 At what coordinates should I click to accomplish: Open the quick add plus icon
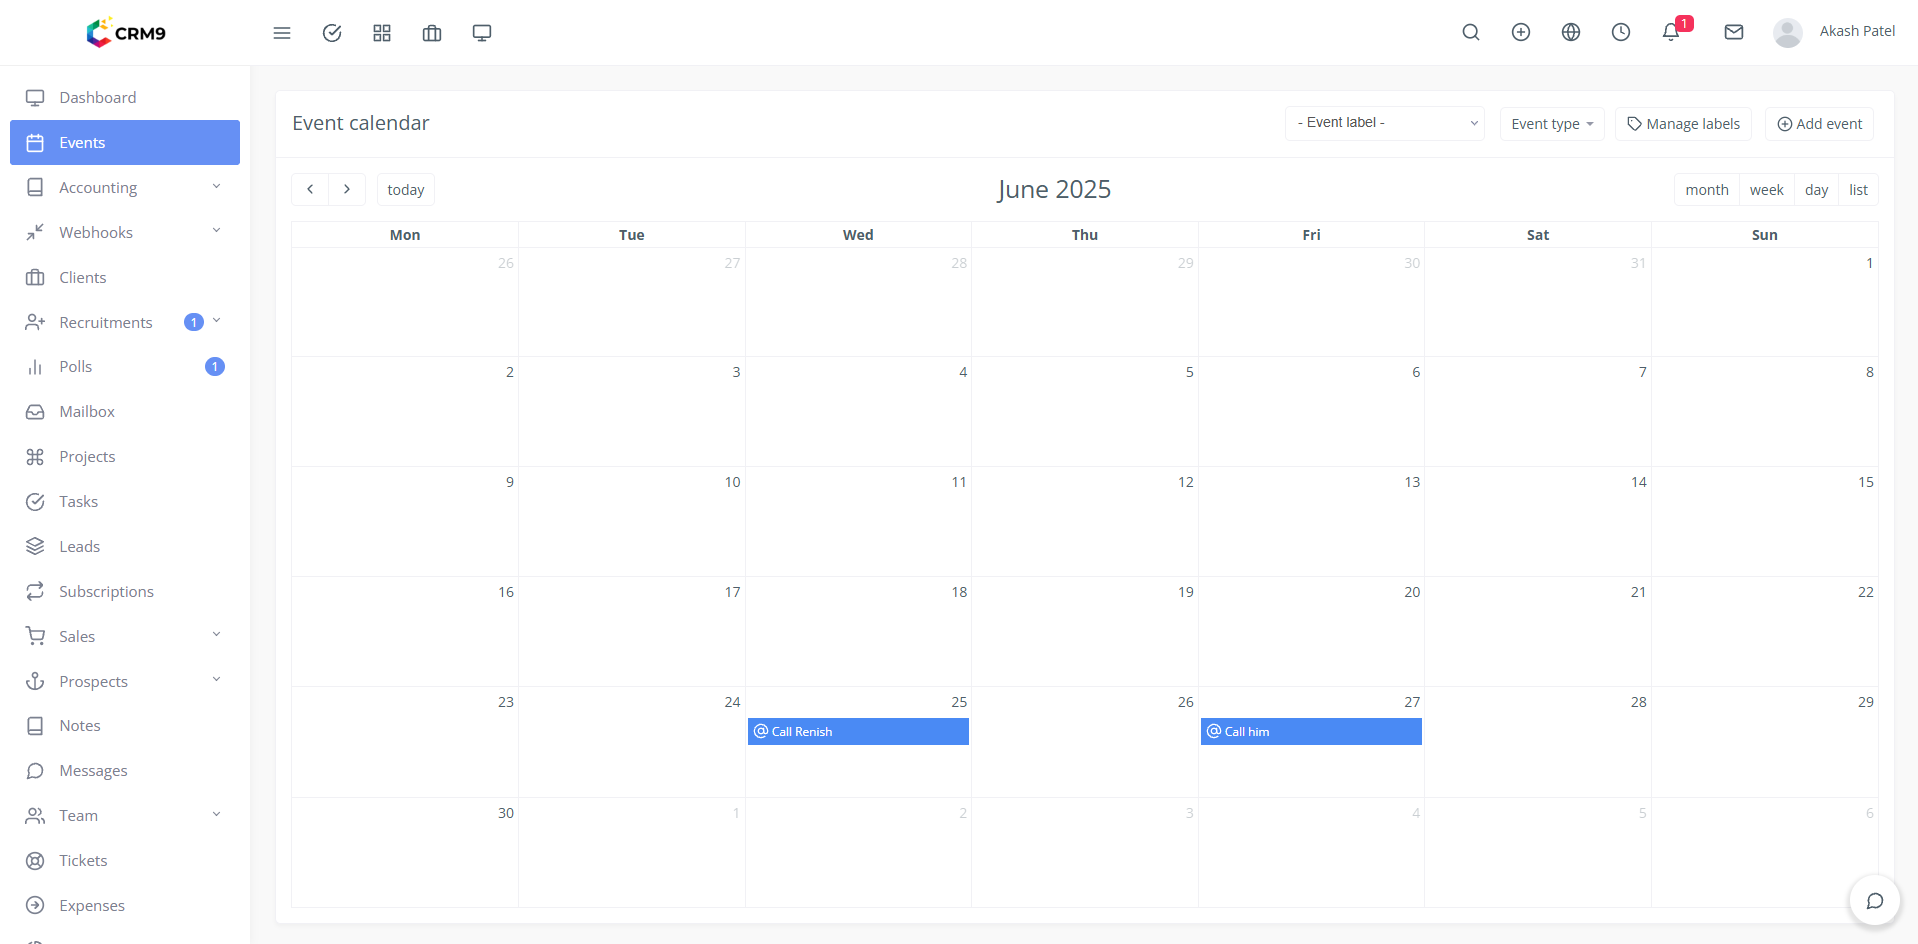click(x=1520, y=32)
